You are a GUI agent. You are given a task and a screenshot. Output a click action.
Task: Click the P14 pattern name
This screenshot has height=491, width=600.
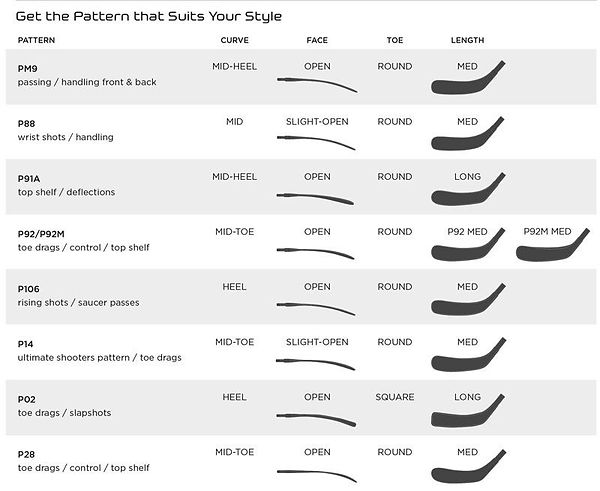(x=26, y=343)
